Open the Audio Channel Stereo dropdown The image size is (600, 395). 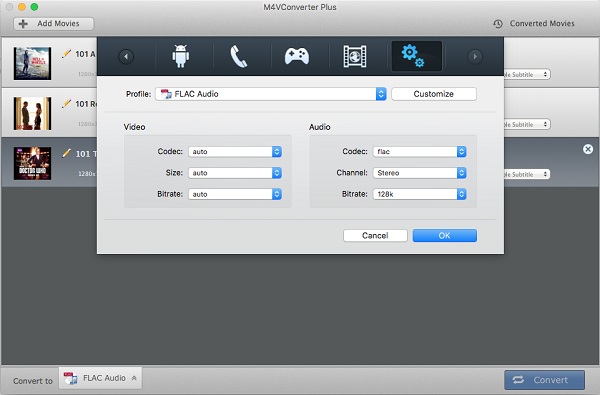point(420,173)
